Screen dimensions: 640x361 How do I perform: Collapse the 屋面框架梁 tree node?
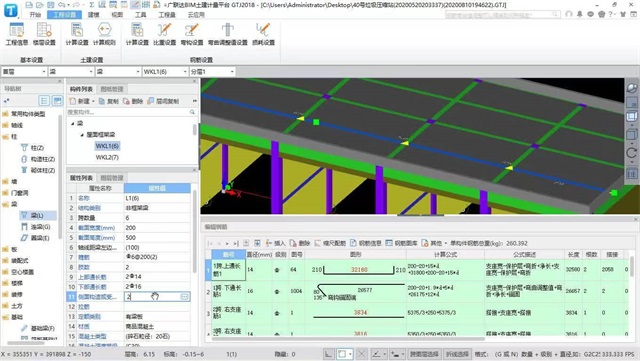coord(82,134)
